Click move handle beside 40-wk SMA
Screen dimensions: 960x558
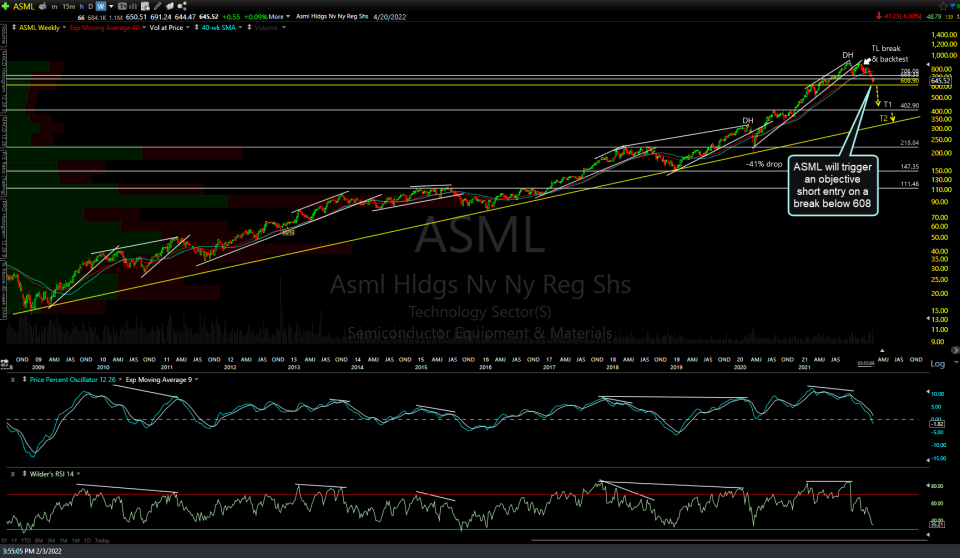(x=196, y=28)
